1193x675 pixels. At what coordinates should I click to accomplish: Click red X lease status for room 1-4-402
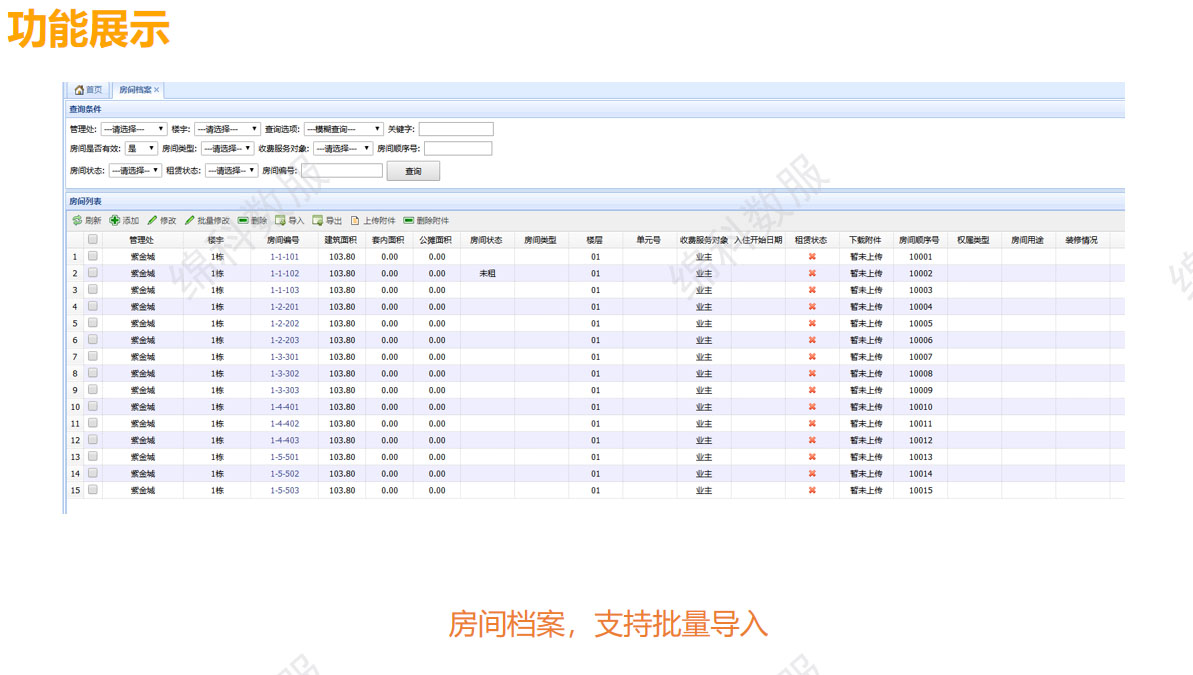click(x=812, y=424)
